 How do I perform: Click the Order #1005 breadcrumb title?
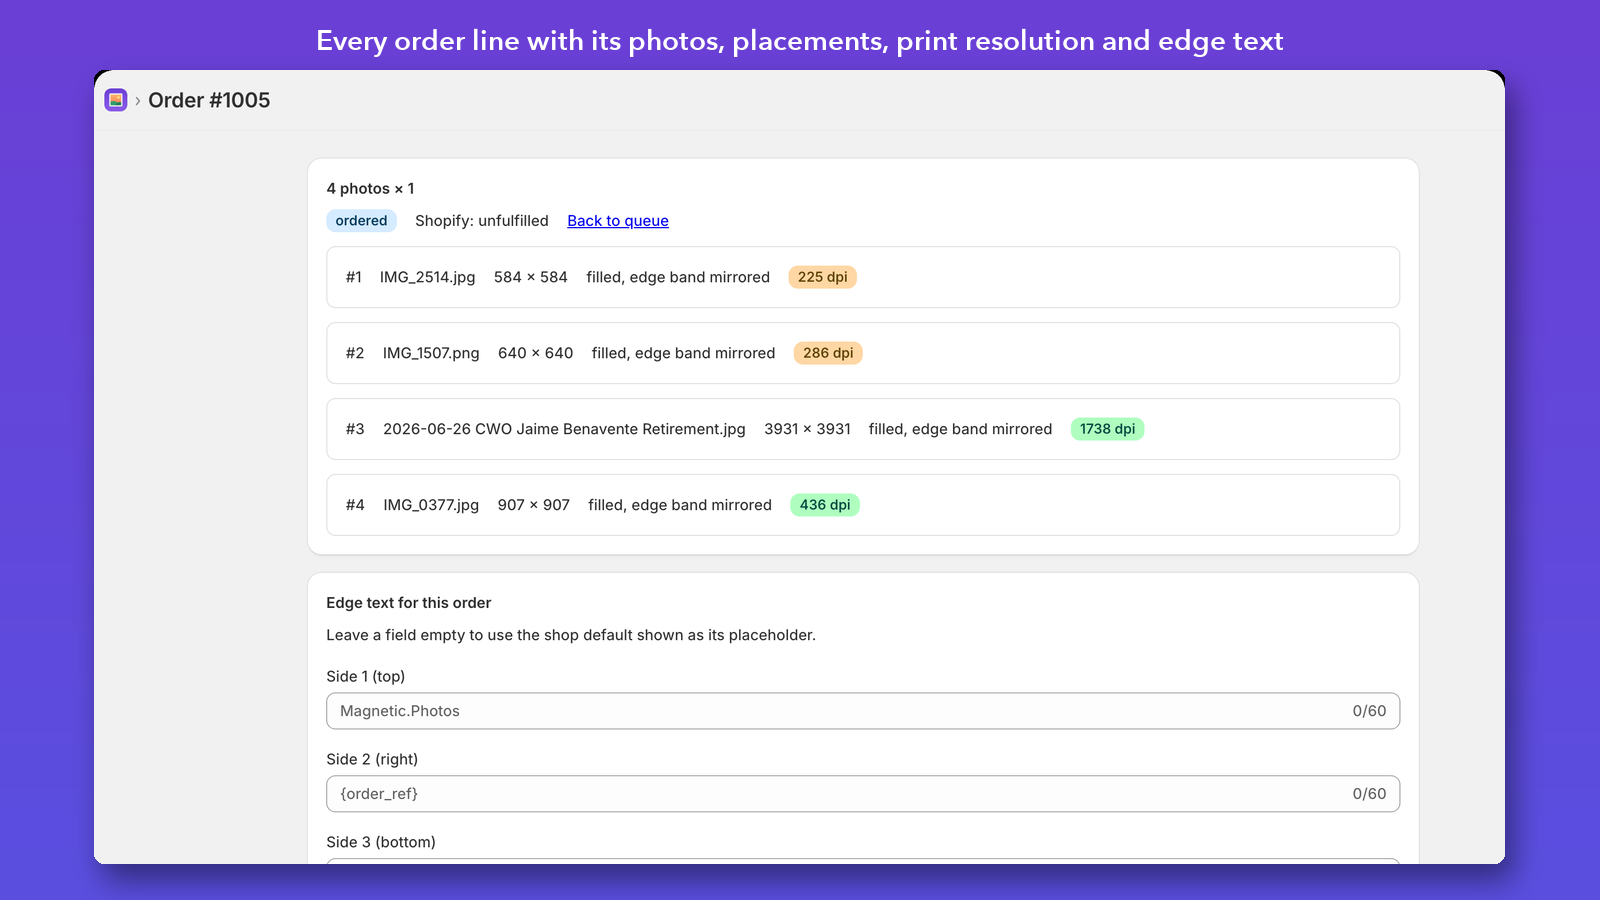[x=209, y=100]
